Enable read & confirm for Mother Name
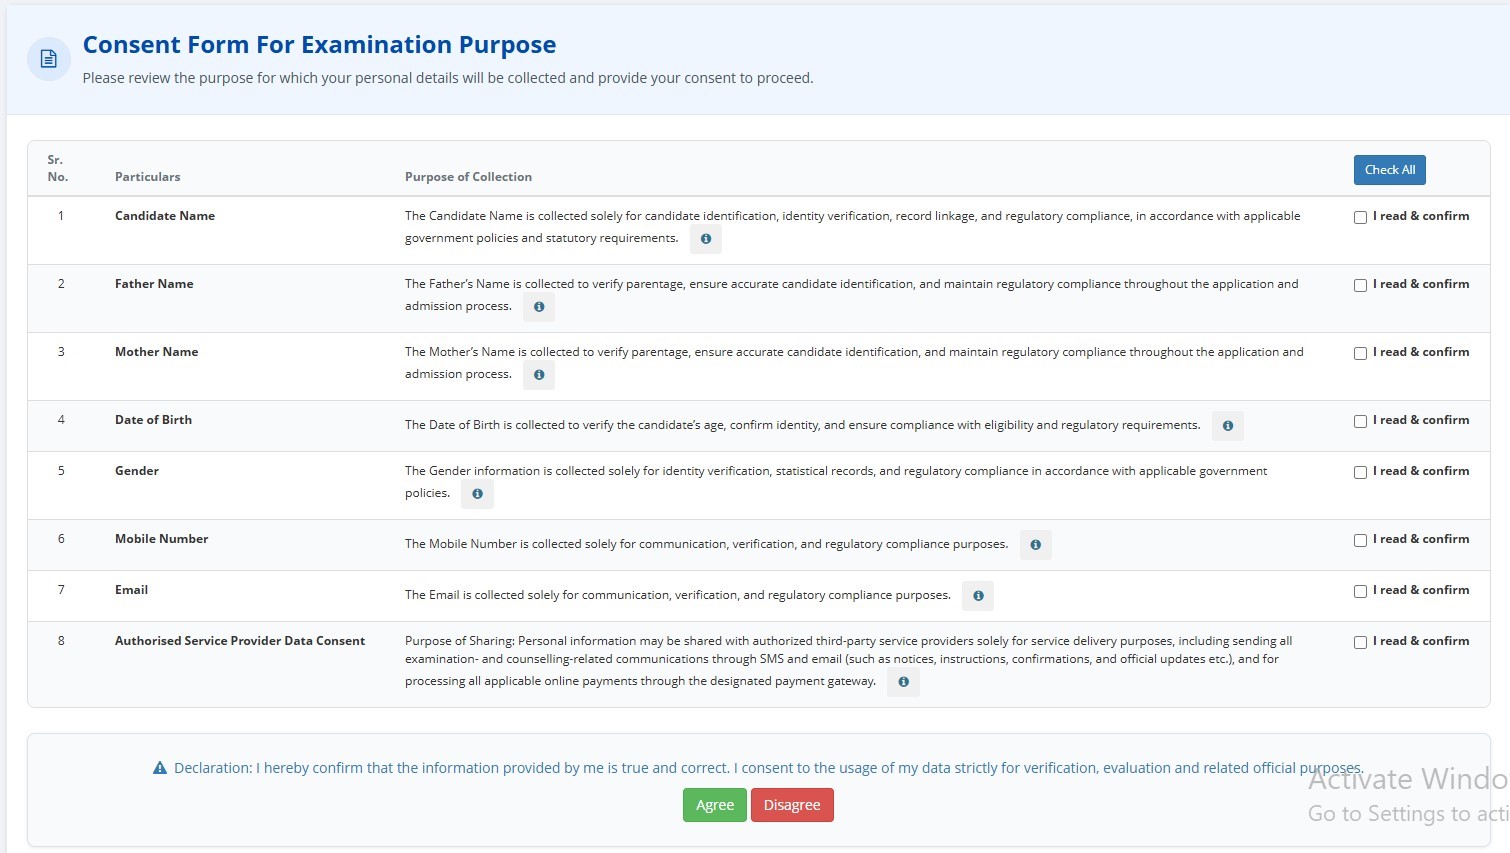 pyautogui.click(x=1360, y=353)
